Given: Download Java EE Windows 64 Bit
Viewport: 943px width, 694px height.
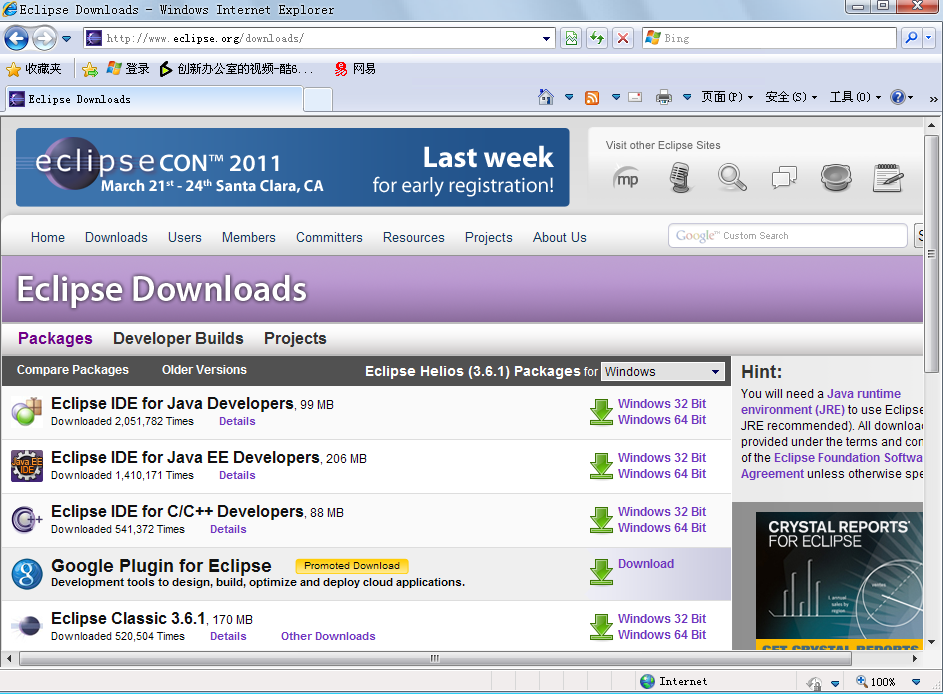Looking at the screenshot, I should (662, 474).
